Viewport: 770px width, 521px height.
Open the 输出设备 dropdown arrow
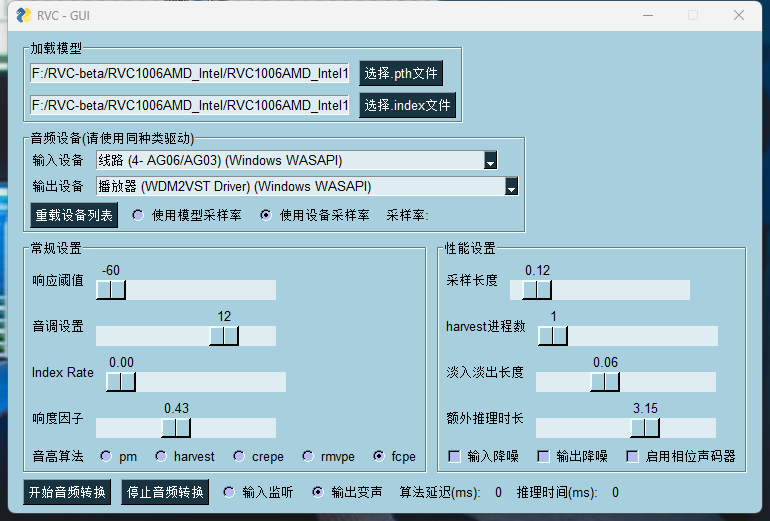point(511,187)
